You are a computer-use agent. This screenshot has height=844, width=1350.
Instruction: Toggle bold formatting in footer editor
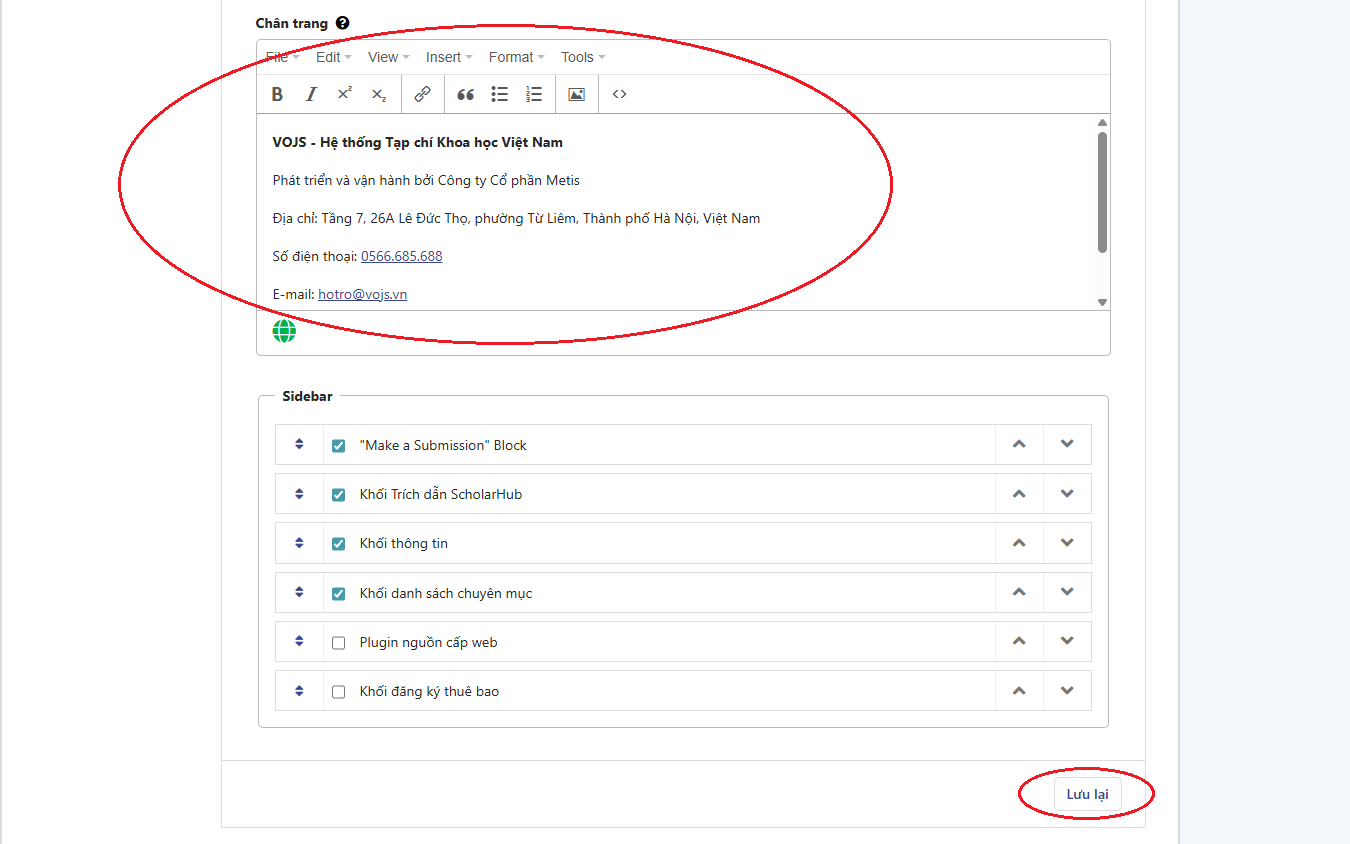click(278, 94)
